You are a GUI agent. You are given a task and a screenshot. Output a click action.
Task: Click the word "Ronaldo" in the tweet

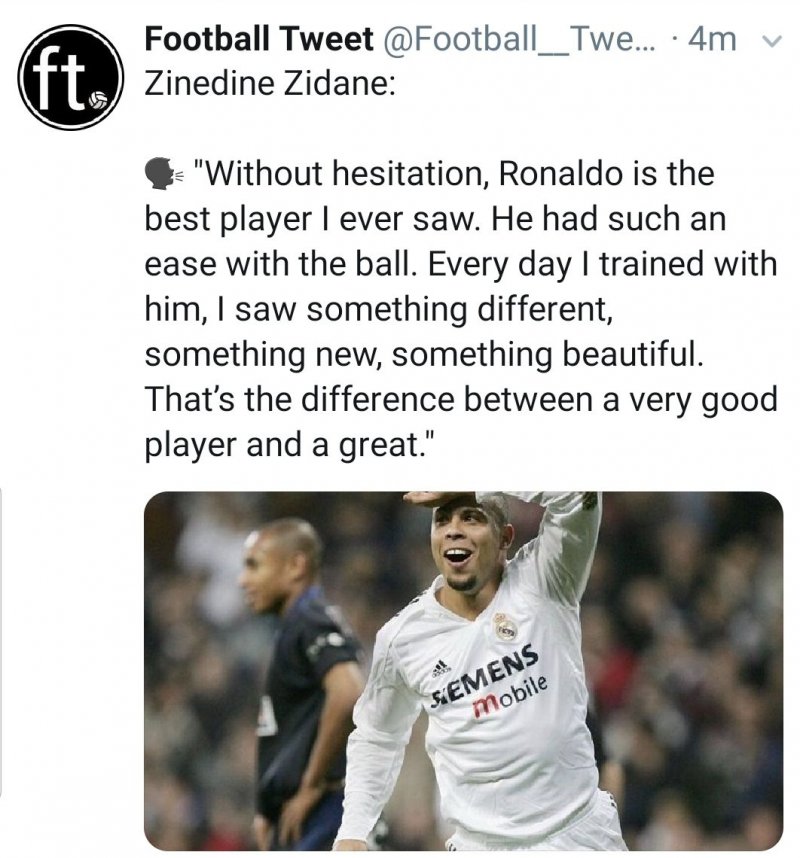point(549,176)
